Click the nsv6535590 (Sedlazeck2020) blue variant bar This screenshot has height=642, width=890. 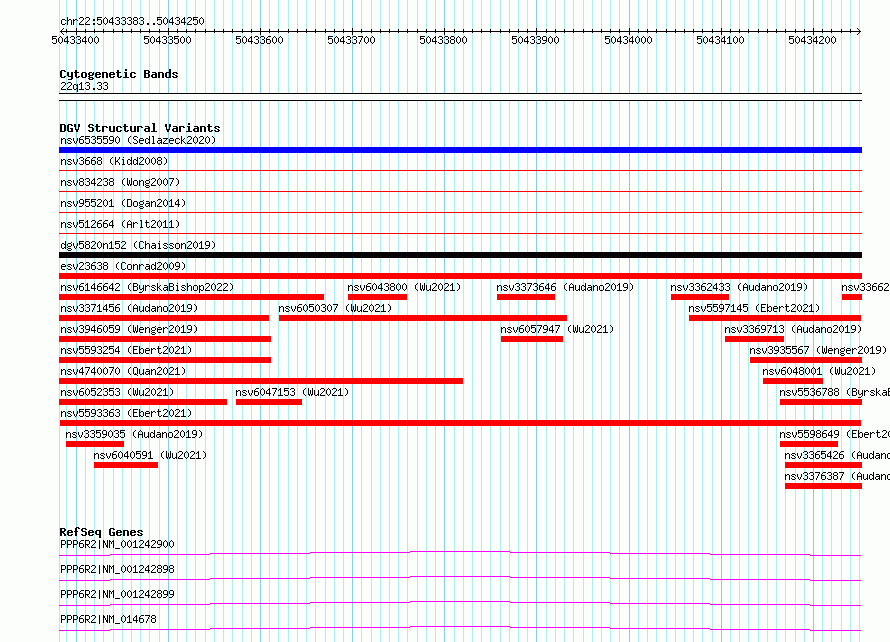[460, 150]
